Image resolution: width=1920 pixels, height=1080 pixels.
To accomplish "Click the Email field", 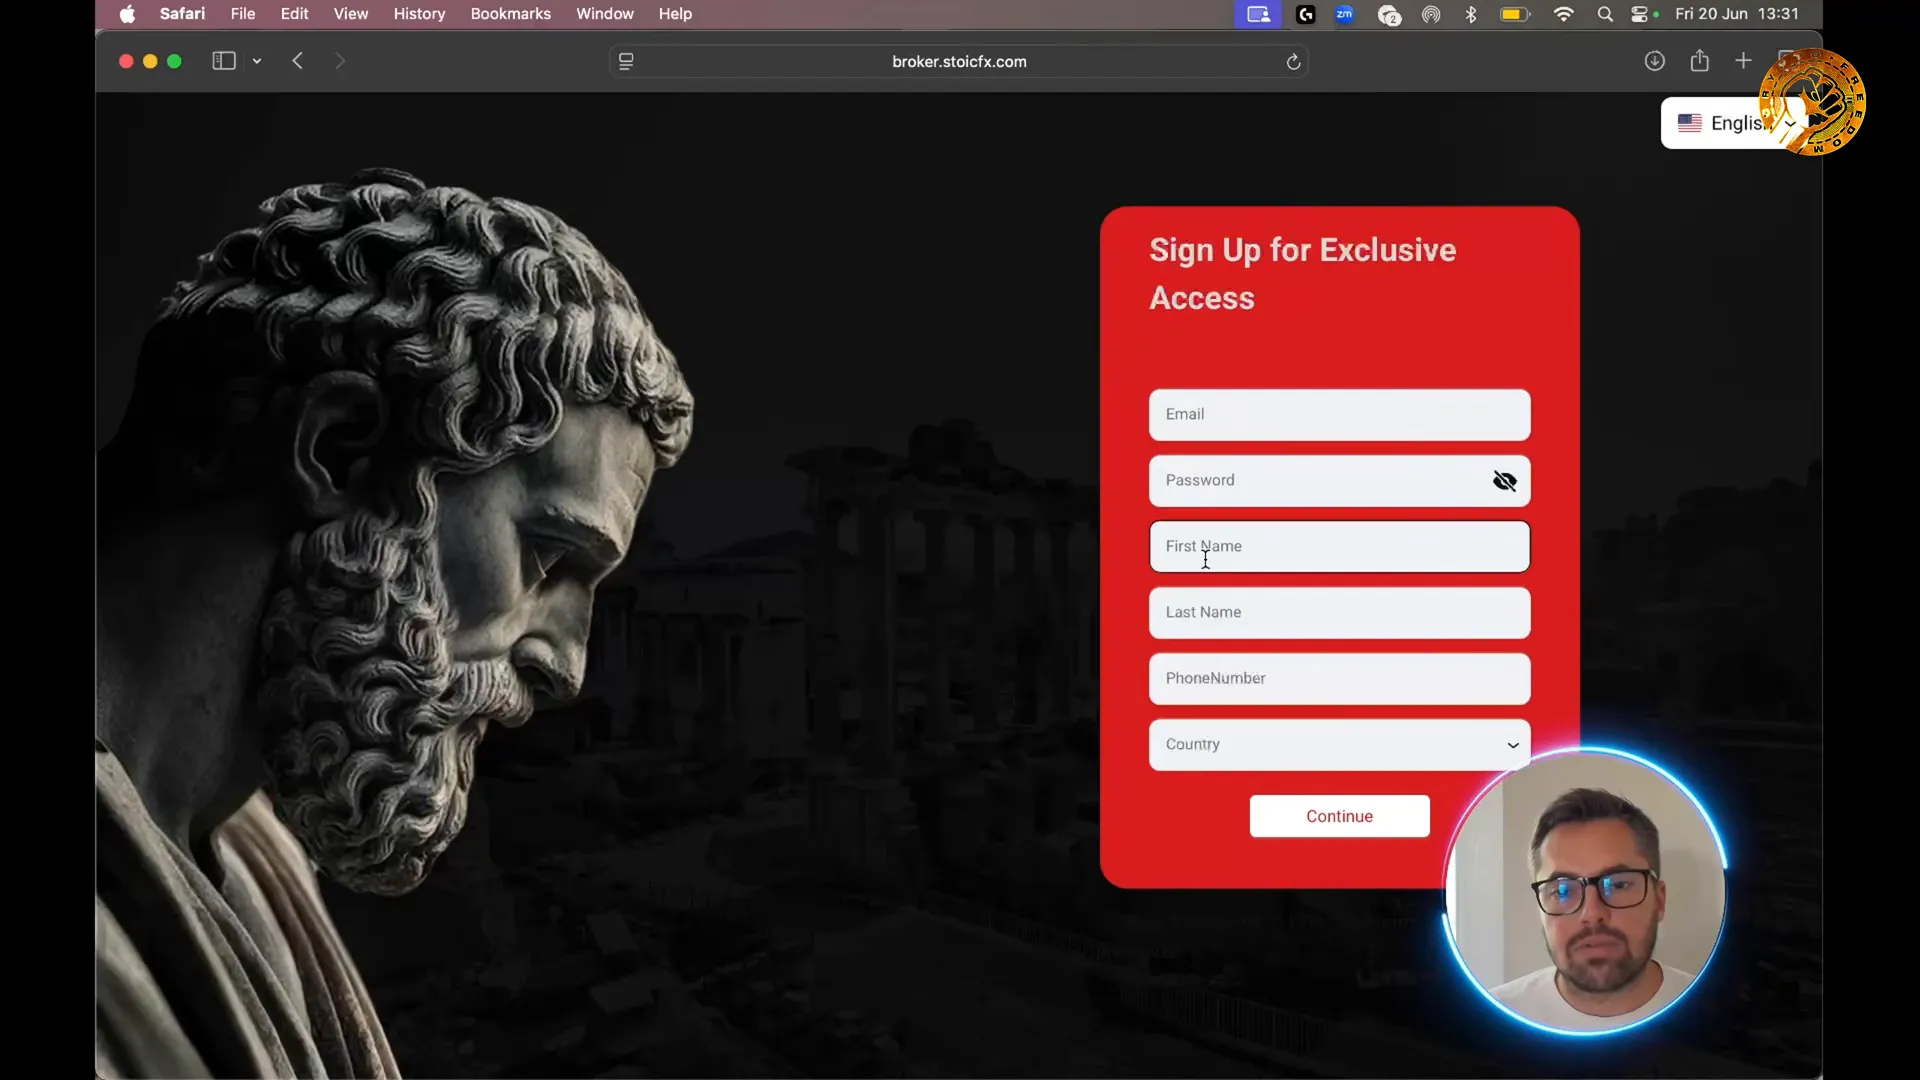I will 1339,415.
